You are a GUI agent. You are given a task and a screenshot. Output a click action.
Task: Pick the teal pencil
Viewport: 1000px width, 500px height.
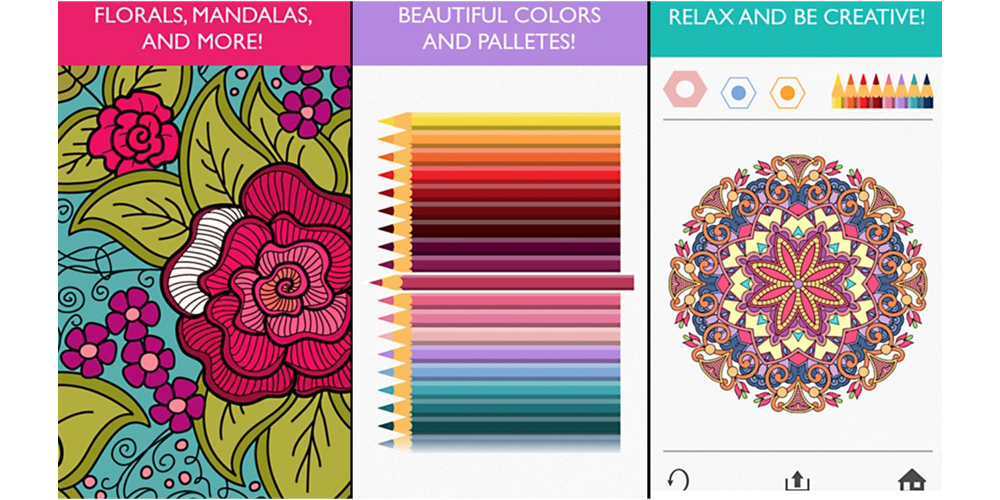pos(499,389)
